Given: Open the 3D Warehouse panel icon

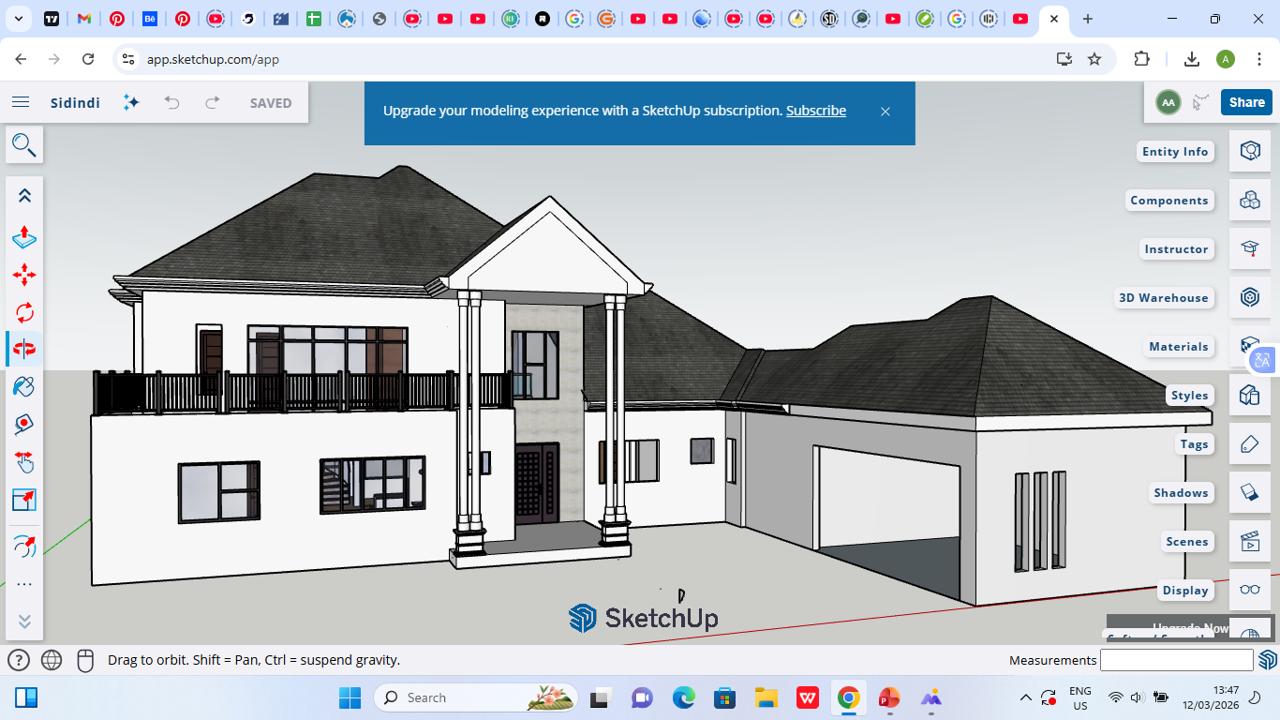Looking at the screenshot, I should (x=1249, y=297).
